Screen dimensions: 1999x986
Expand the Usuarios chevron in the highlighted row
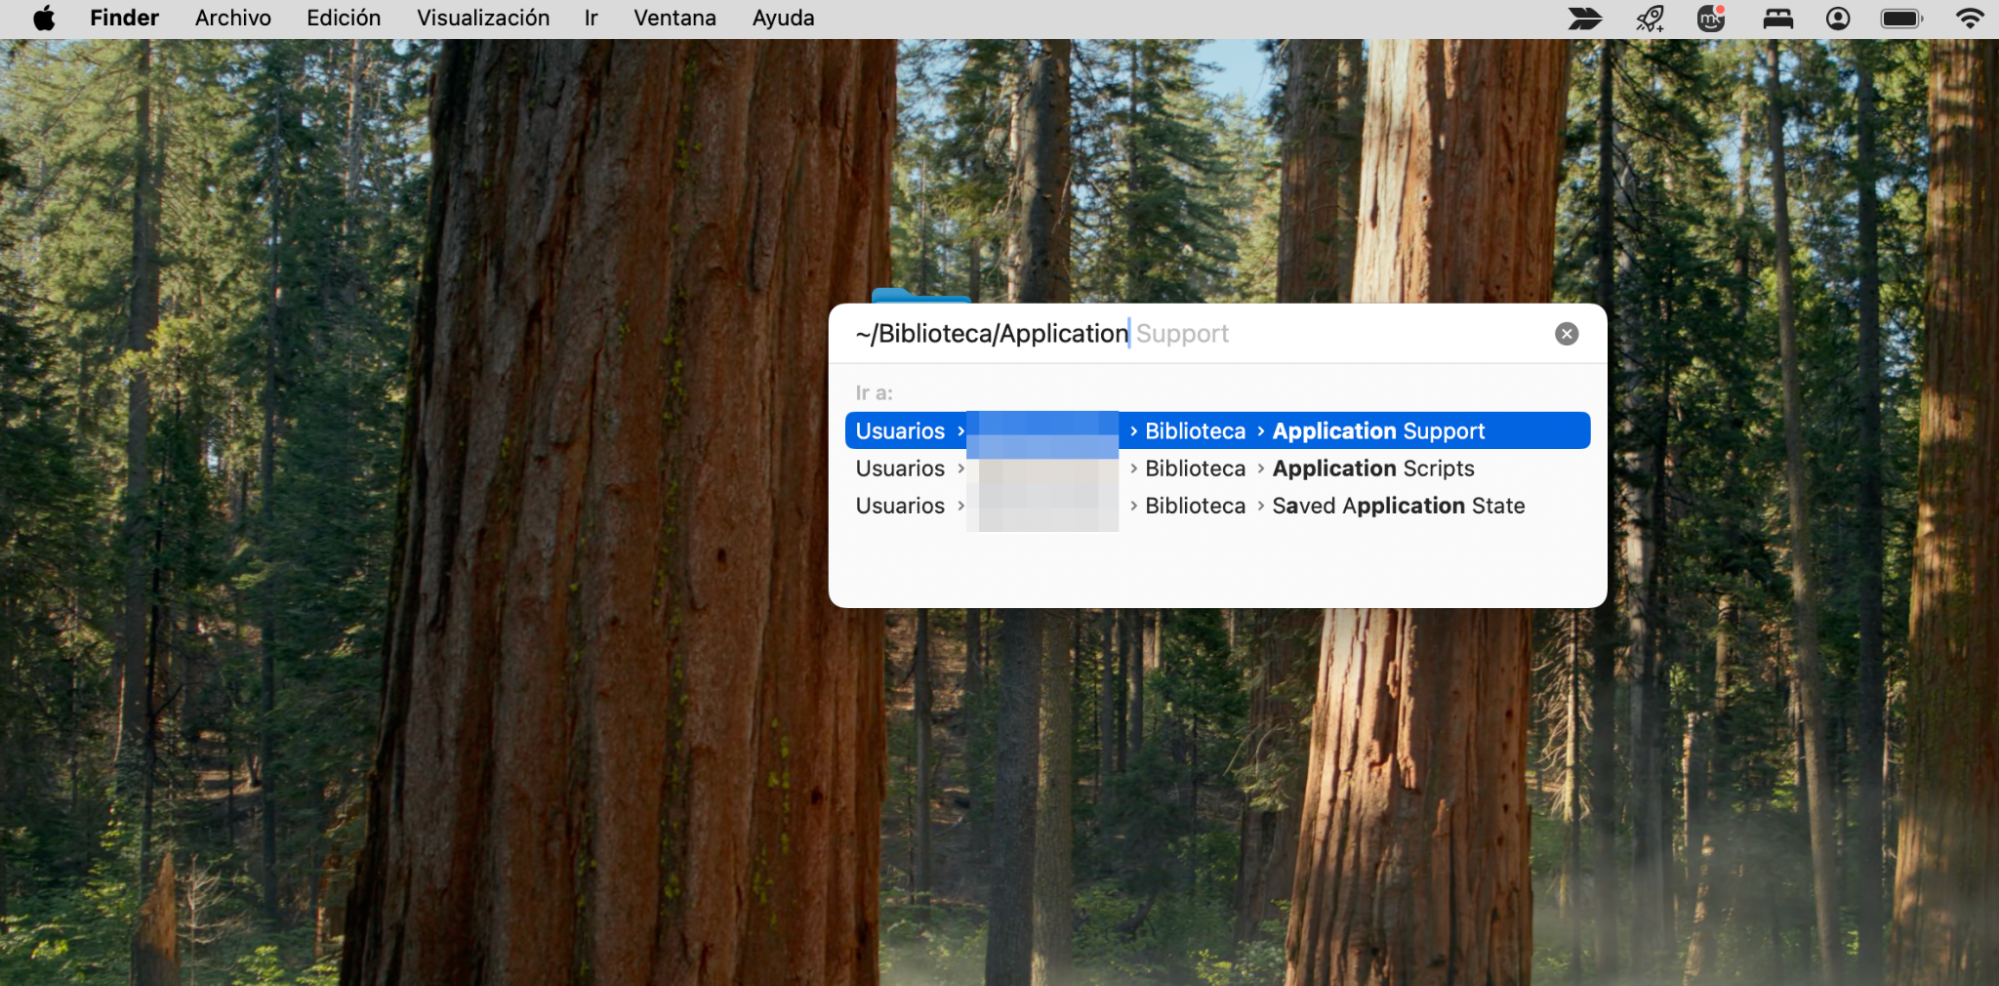961,430
